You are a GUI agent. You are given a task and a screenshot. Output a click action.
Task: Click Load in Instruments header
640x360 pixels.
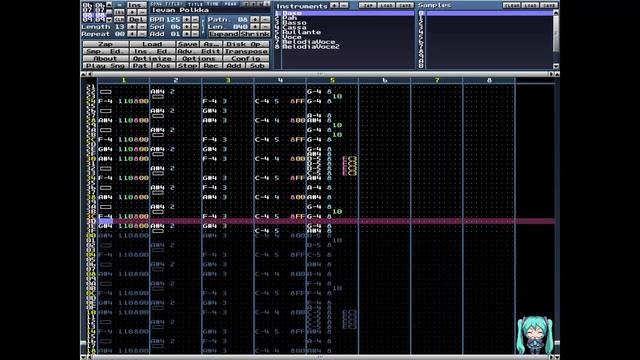pyautogui.click(x=386, y=5)
